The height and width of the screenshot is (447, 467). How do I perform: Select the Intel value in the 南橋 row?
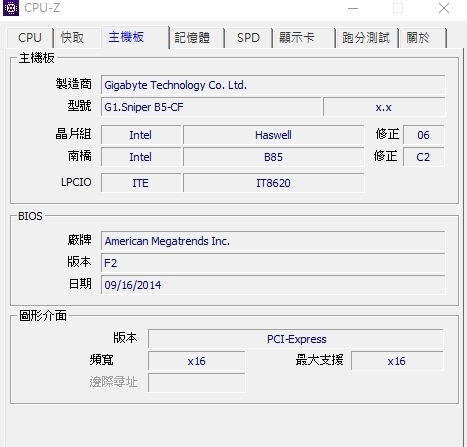[141, 157]
